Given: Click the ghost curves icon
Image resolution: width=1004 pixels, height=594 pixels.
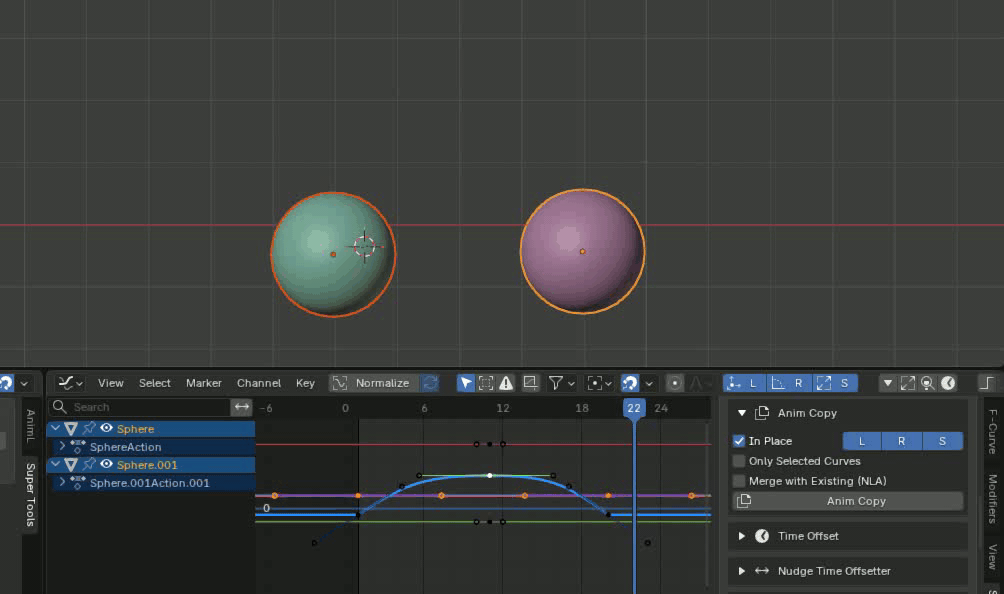Looking at the screenshot, I should (530, 383).
